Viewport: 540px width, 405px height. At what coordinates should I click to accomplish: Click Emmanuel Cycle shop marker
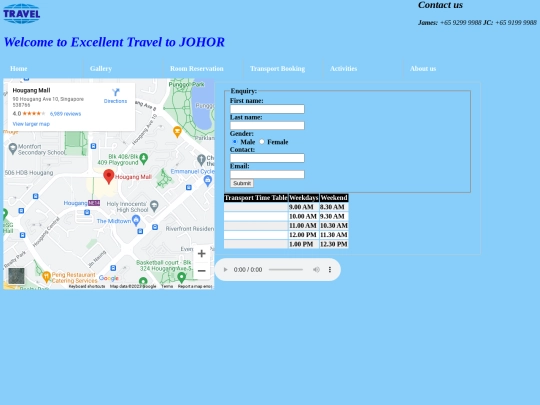208,180
